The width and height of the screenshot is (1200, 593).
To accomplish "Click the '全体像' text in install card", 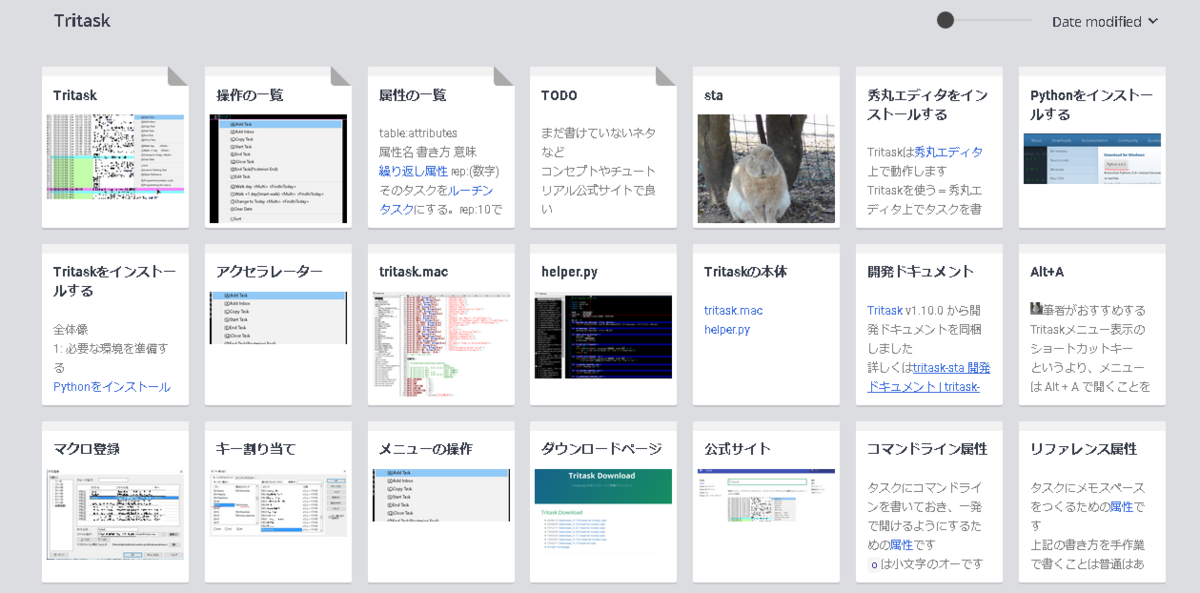I will 70,329.
